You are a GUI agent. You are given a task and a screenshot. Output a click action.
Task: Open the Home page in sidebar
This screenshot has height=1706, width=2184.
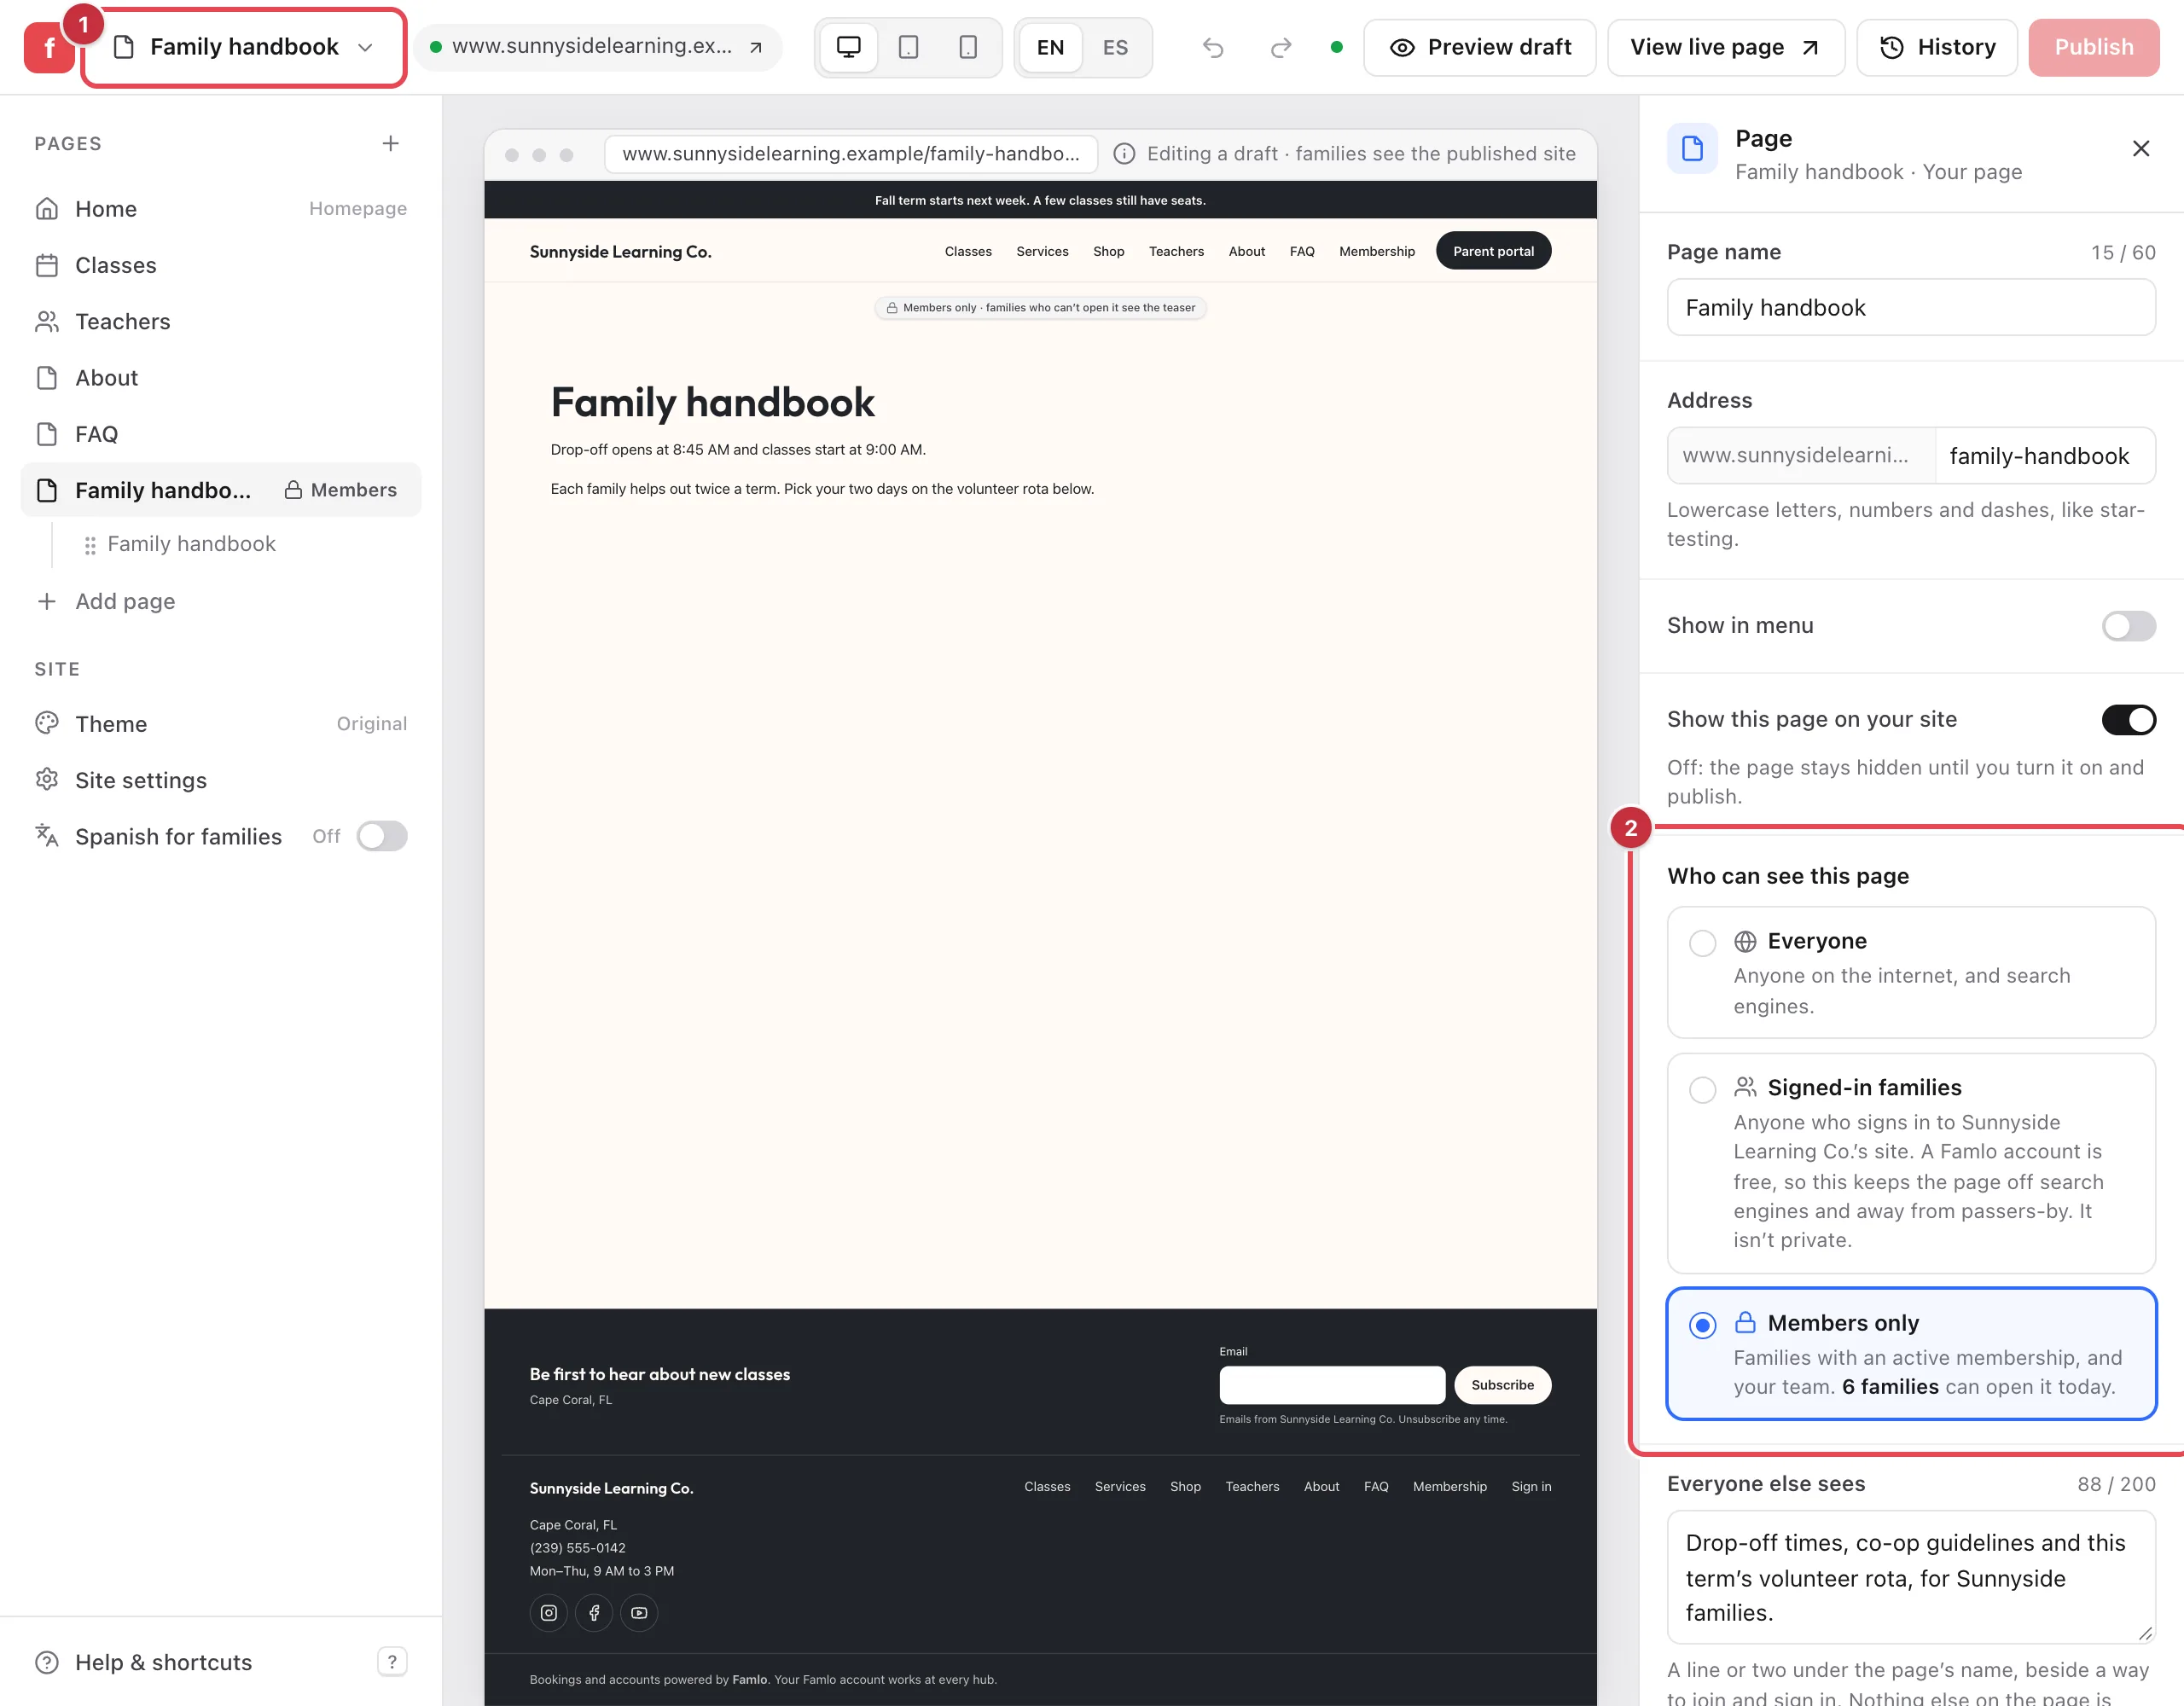pyautogui.click(x=221, y=208)
